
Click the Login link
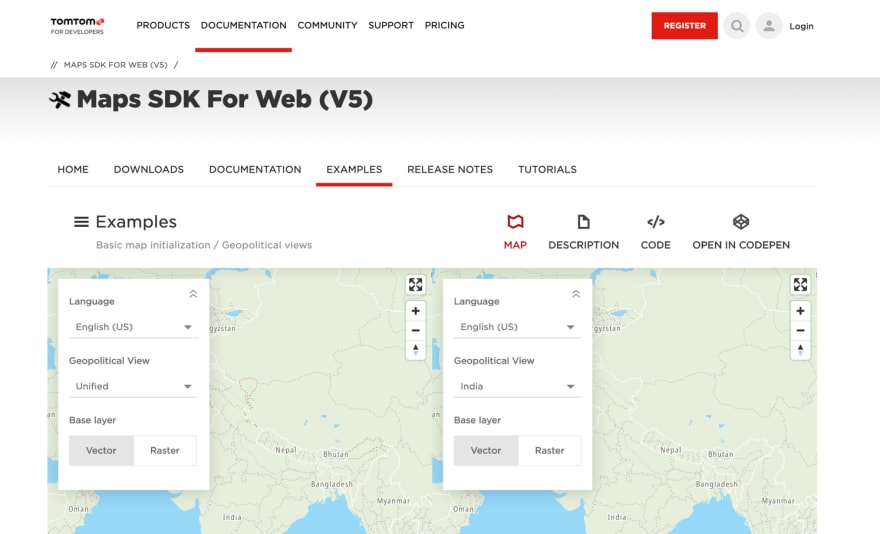(801, 26)
